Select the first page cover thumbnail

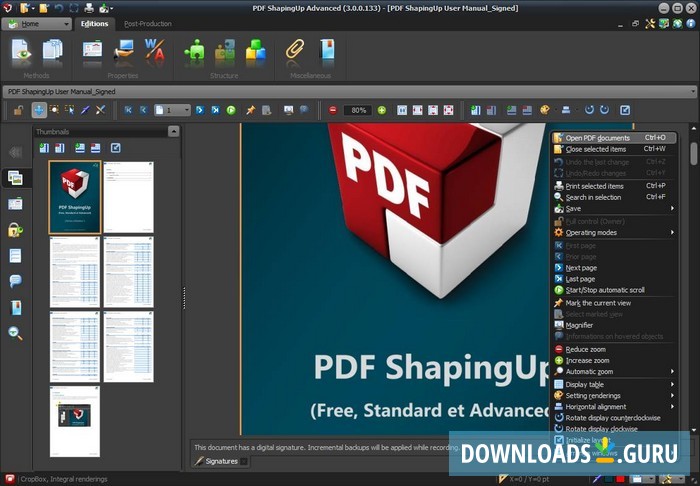point(75,197)
